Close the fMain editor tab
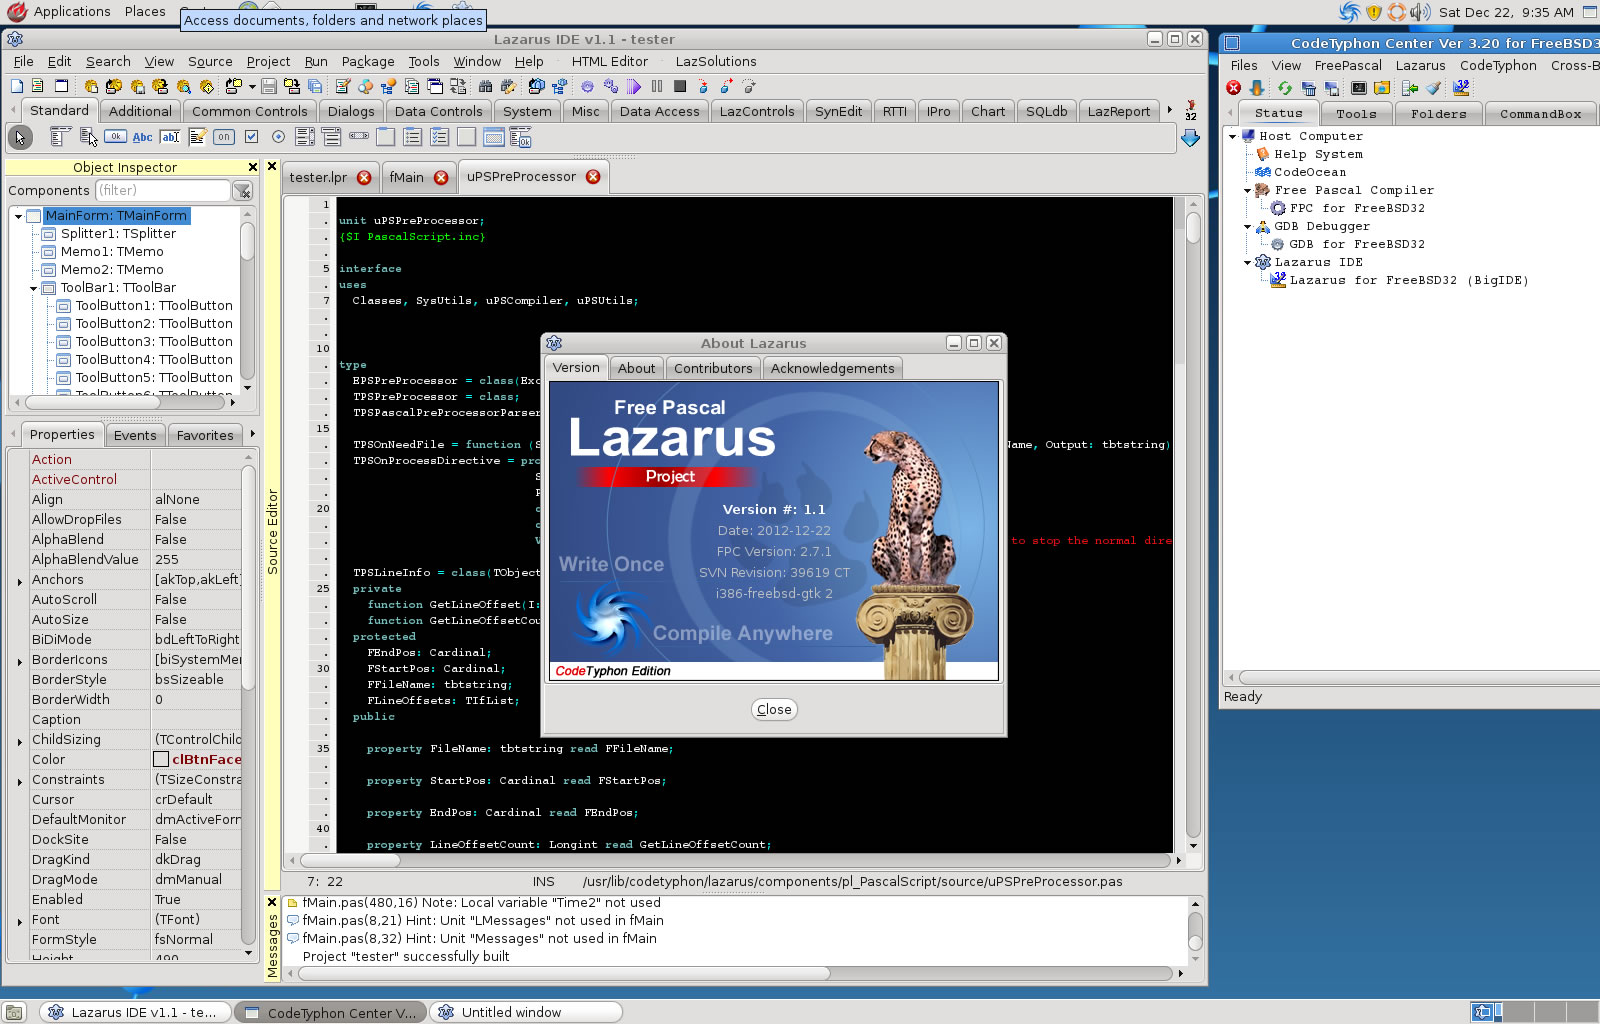 (x=441, y=177)
